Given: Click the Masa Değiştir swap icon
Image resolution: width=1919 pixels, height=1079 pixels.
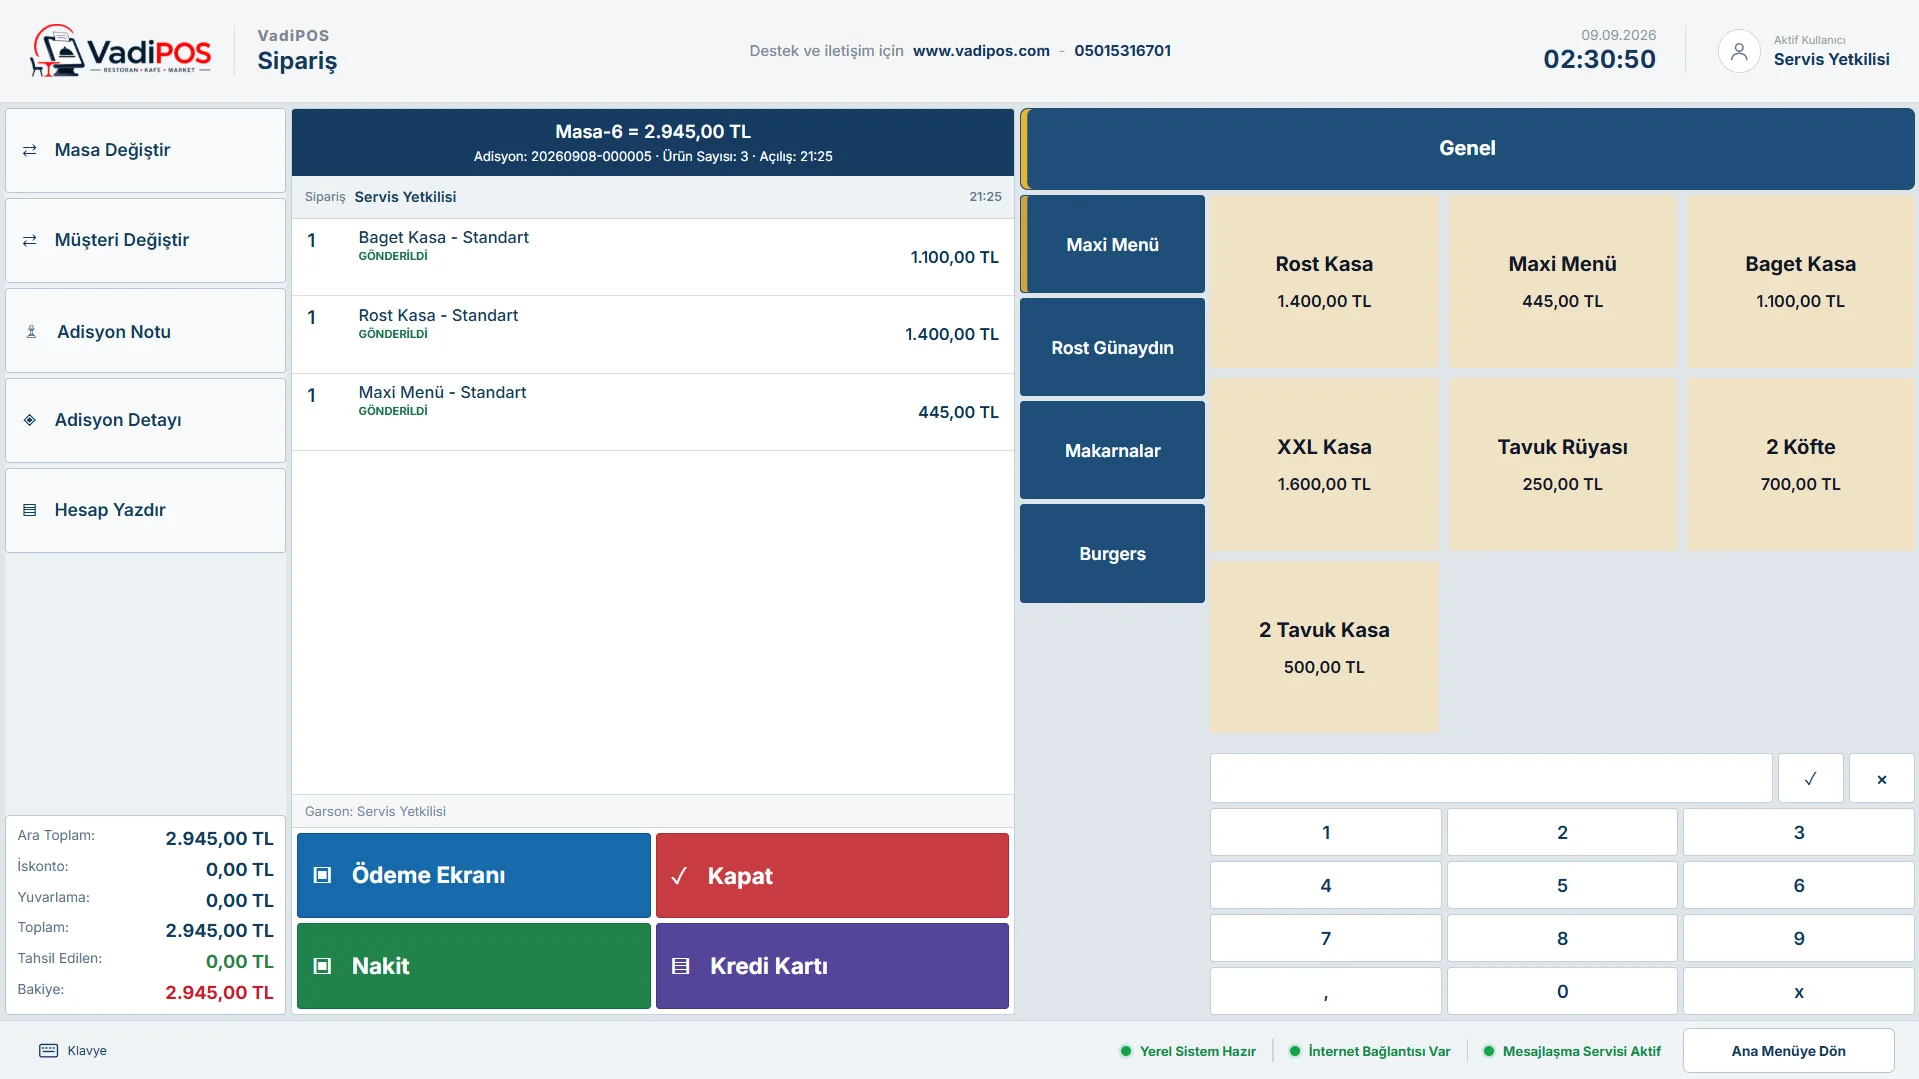Looking at the screenshot, I should point(30,150).
